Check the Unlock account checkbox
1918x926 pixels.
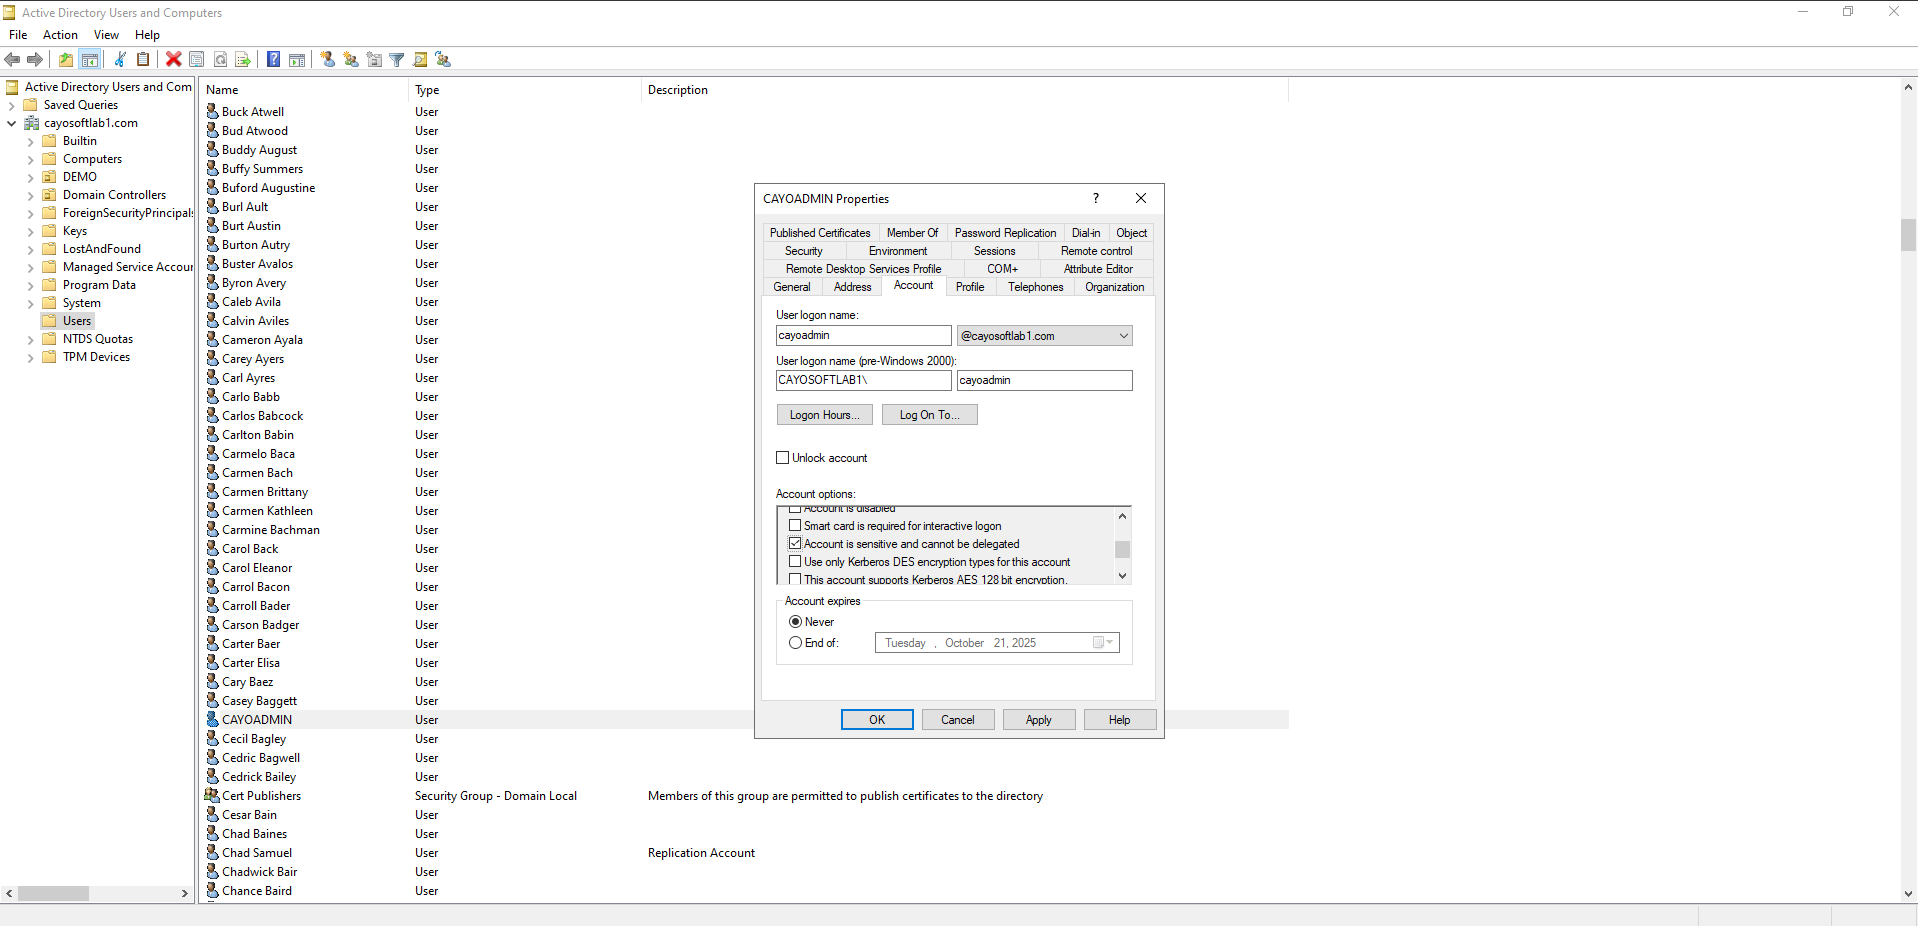point(783,458)
